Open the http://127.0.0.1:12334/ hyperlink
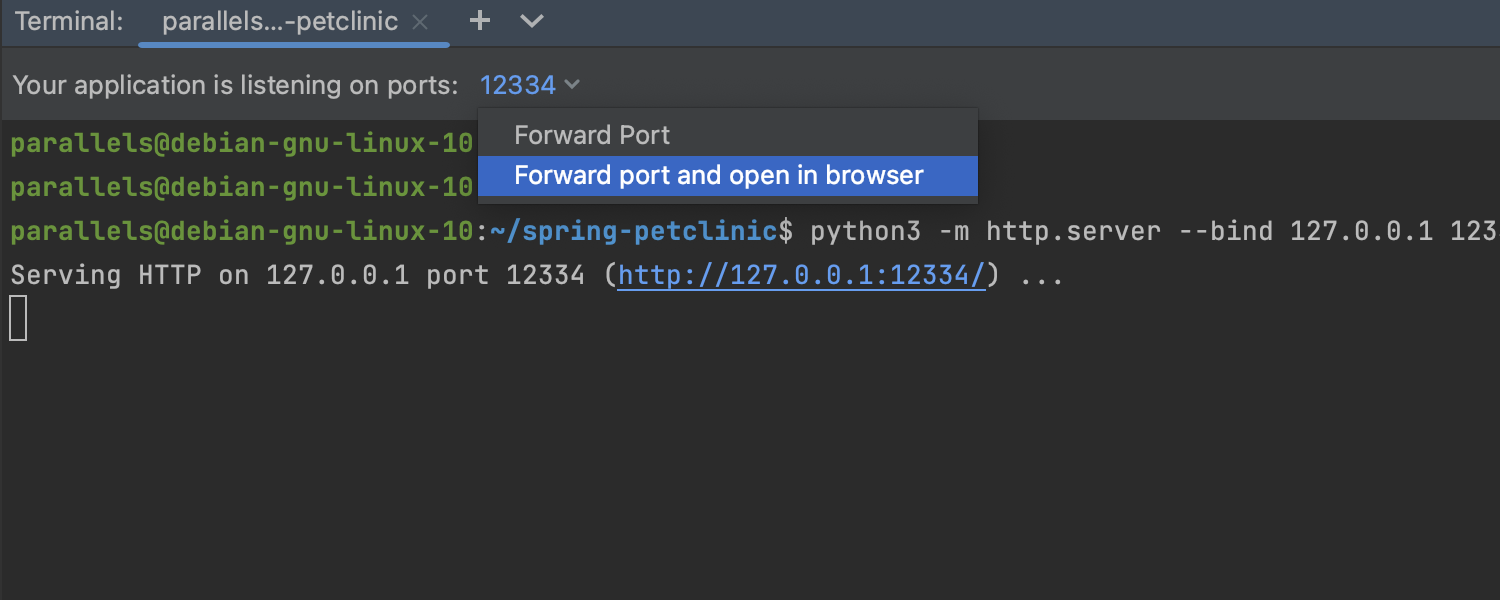This screenshot has width=1500, height=600. pyautogui.click(x=802, y=276)
